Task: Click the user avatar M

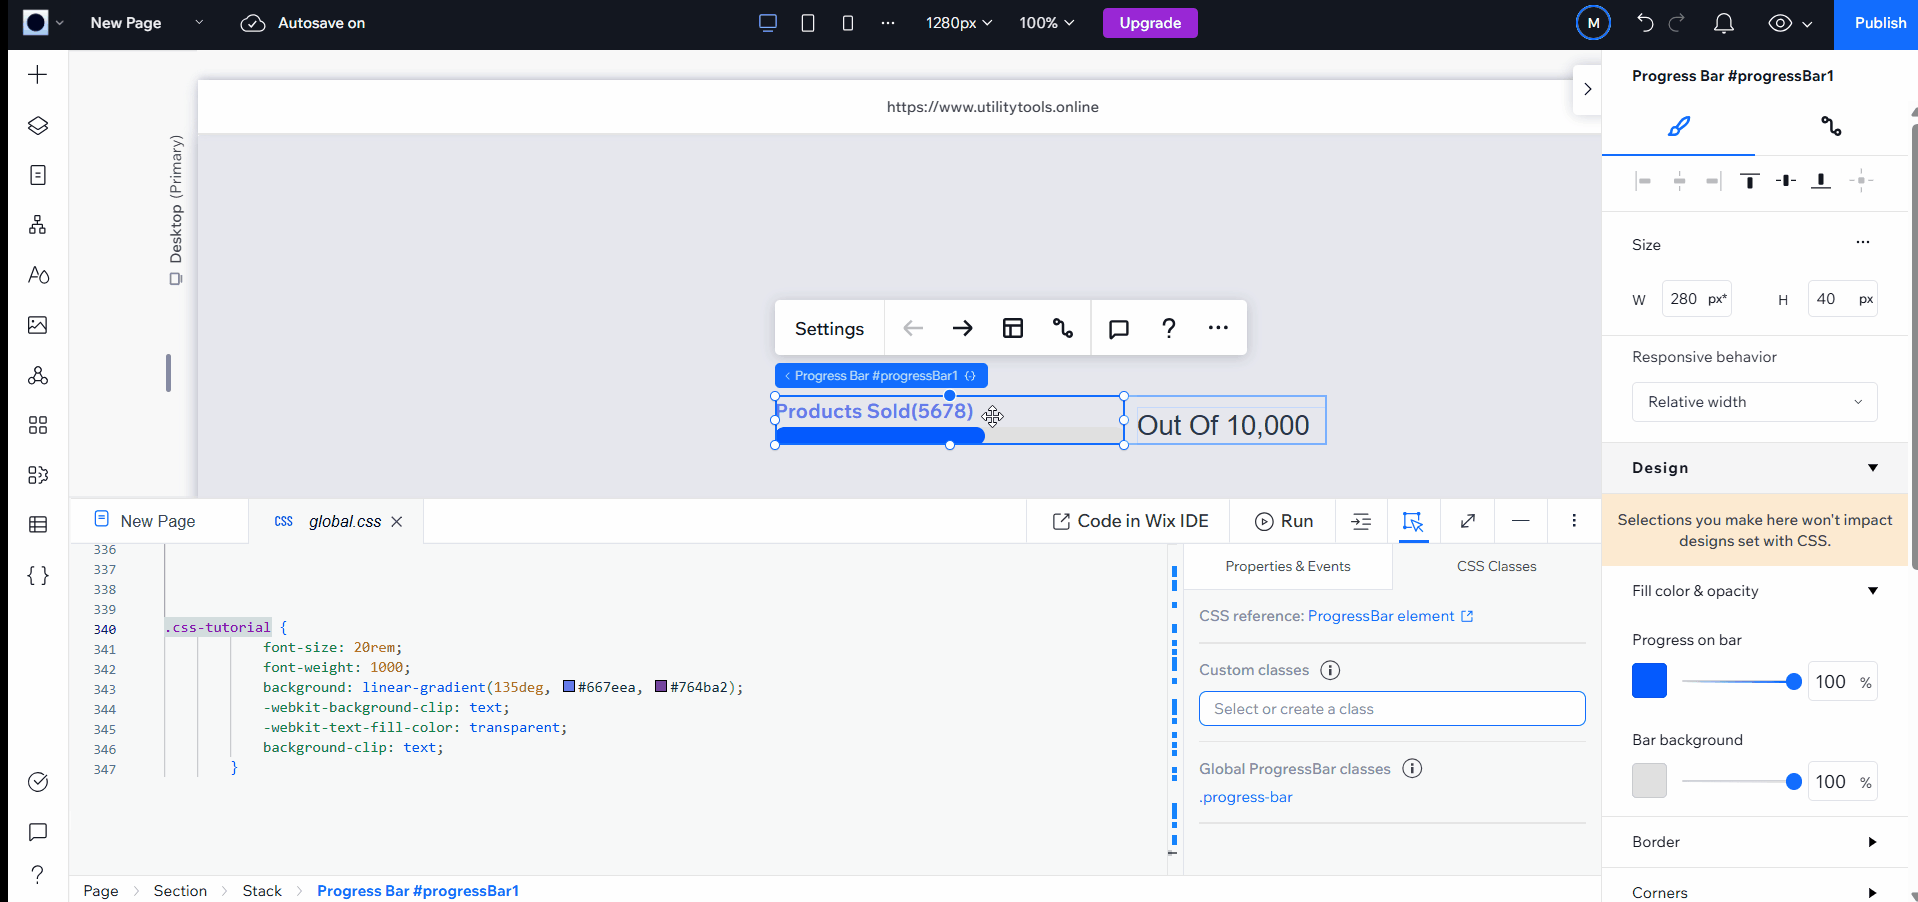Action: 1593,23
